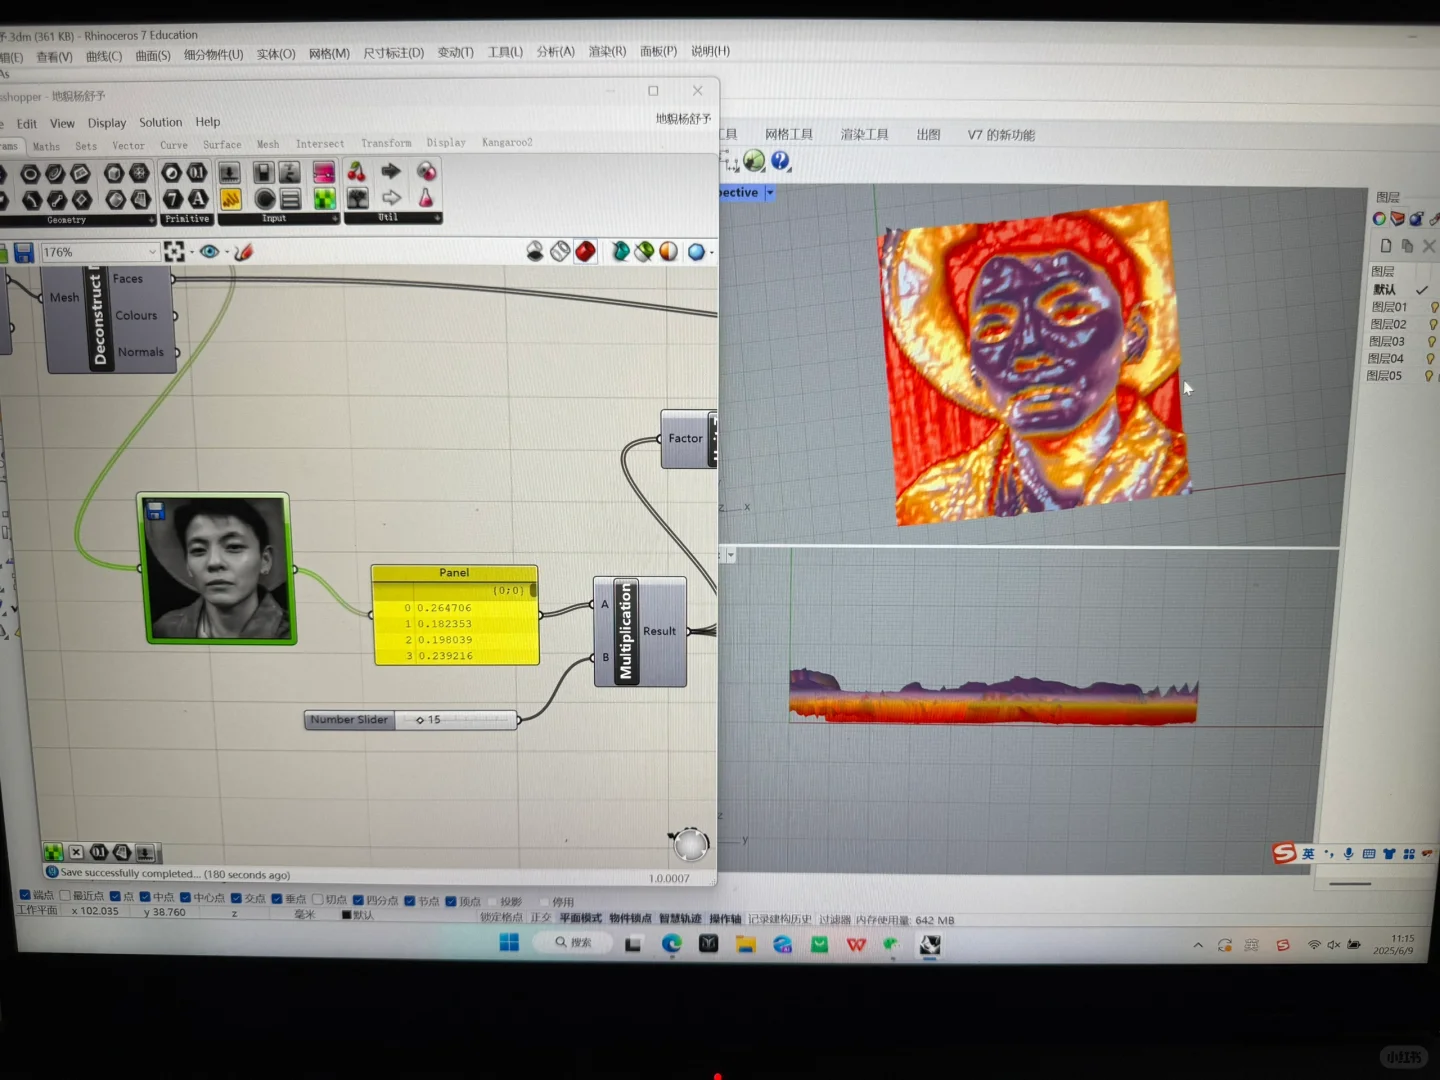Click the green globe icon in Rhino toolbar

[x=754, y=160]
